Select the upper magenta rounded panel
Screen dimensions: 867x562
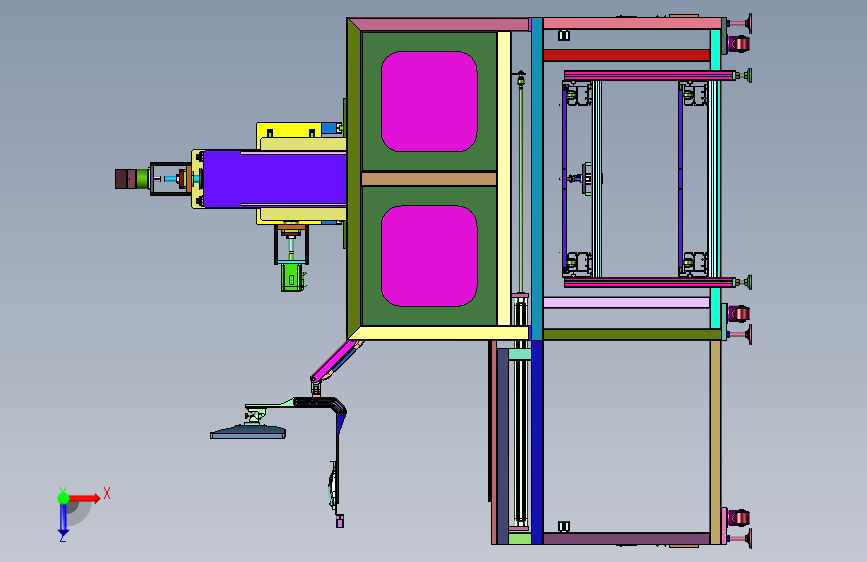[429, 101]
